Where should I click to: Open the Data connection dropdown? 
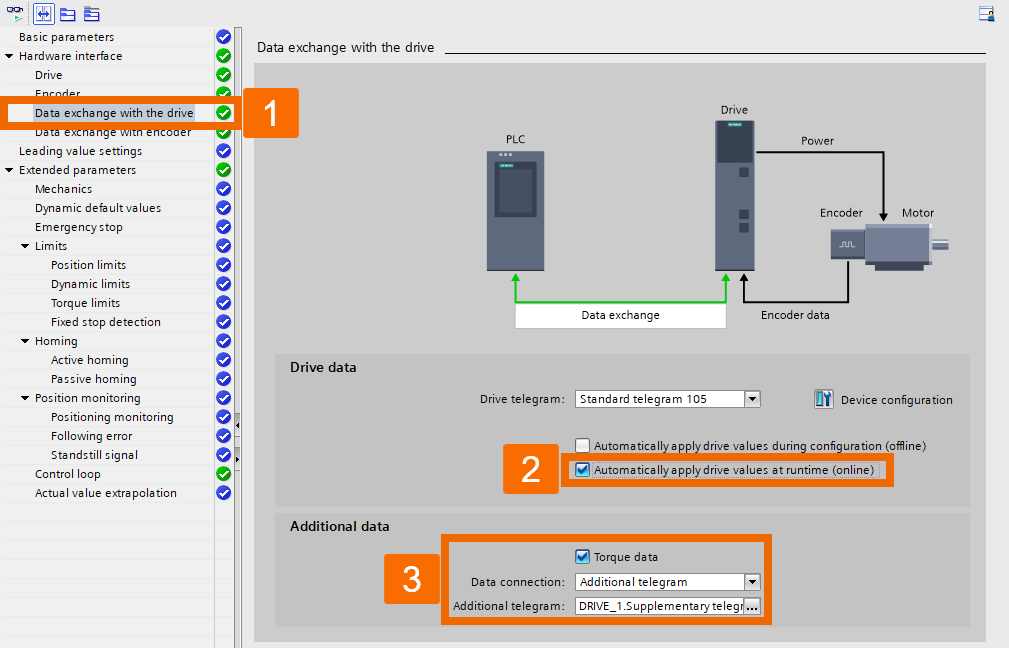752,581
